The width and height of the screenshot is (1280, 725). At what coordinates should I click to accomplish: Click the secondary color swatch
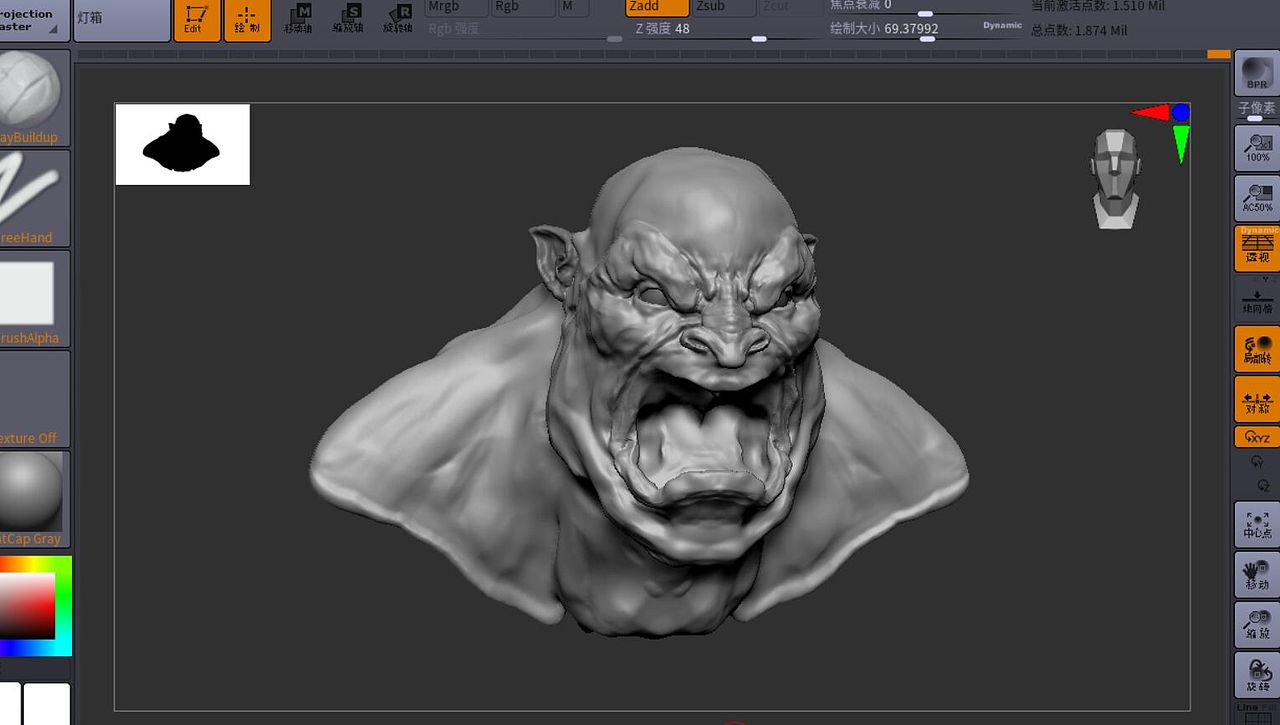pos(10,704)
